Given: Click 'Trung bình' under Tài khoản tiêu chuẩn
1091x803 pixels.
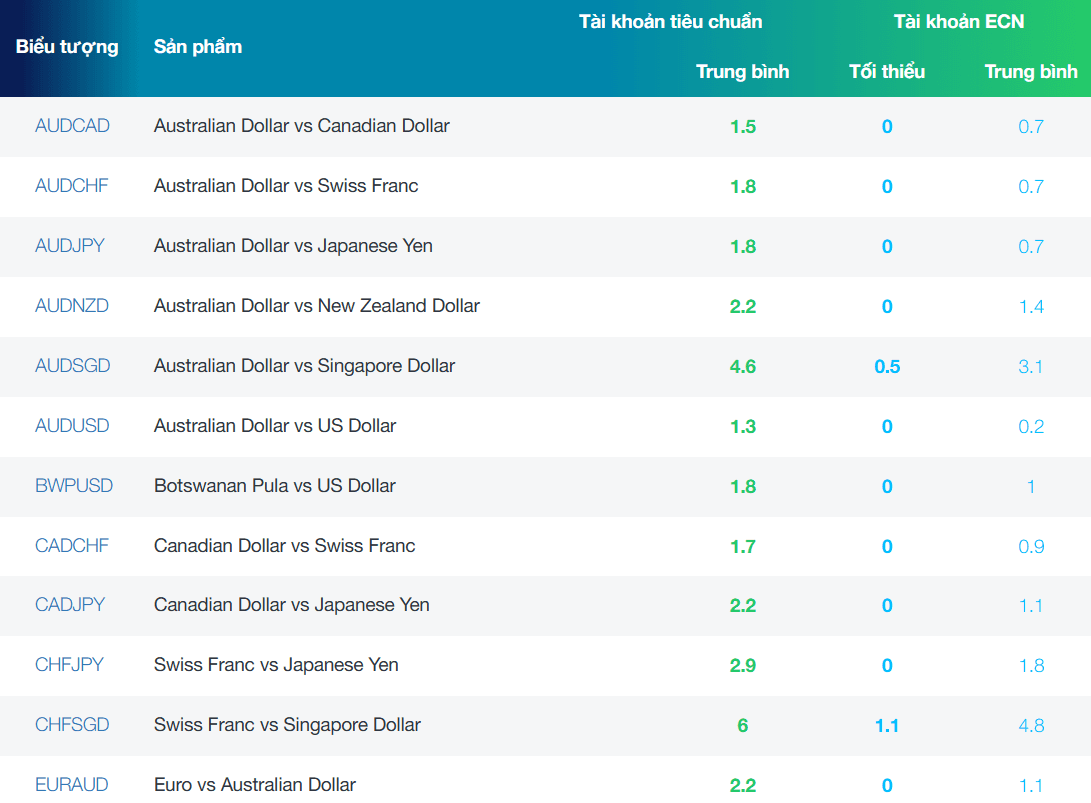Looking at the screenshot, I should [x=742, y=72].
